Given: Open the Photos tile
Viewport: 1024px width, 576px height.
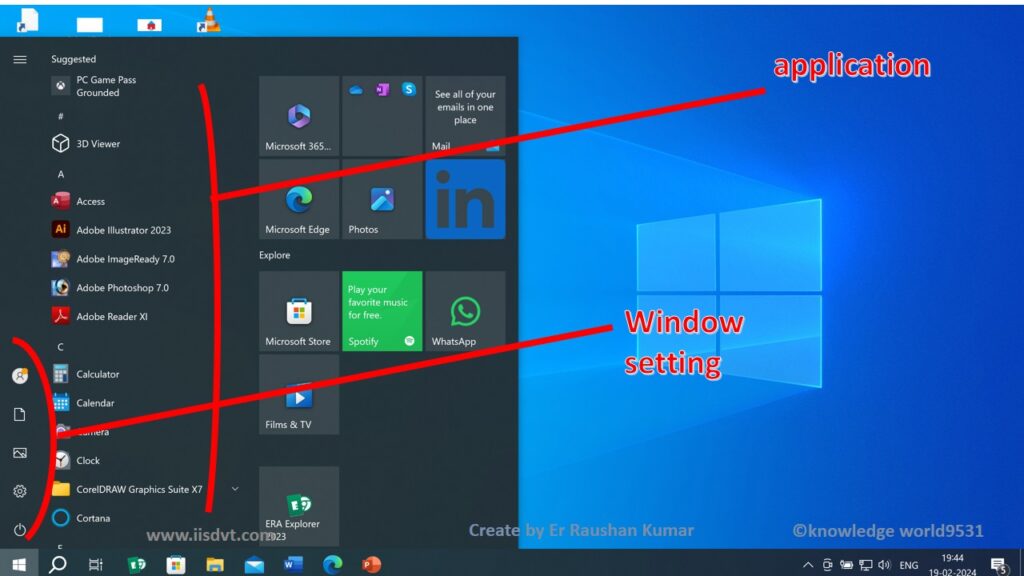Looking at the screenshot, I should coord(382,200).
